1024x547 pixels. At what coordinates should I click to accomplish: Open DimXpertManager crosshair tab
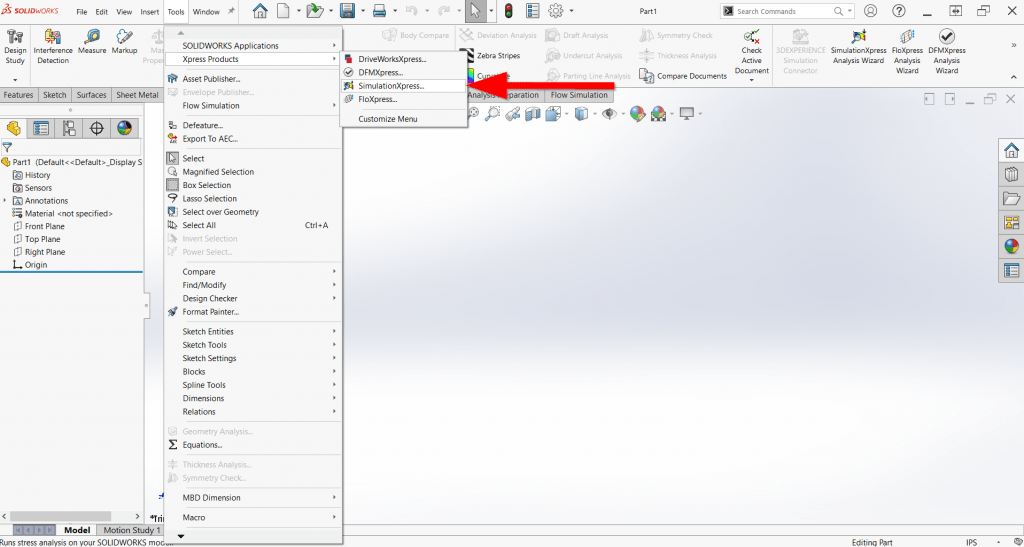(x=97, y=128)
